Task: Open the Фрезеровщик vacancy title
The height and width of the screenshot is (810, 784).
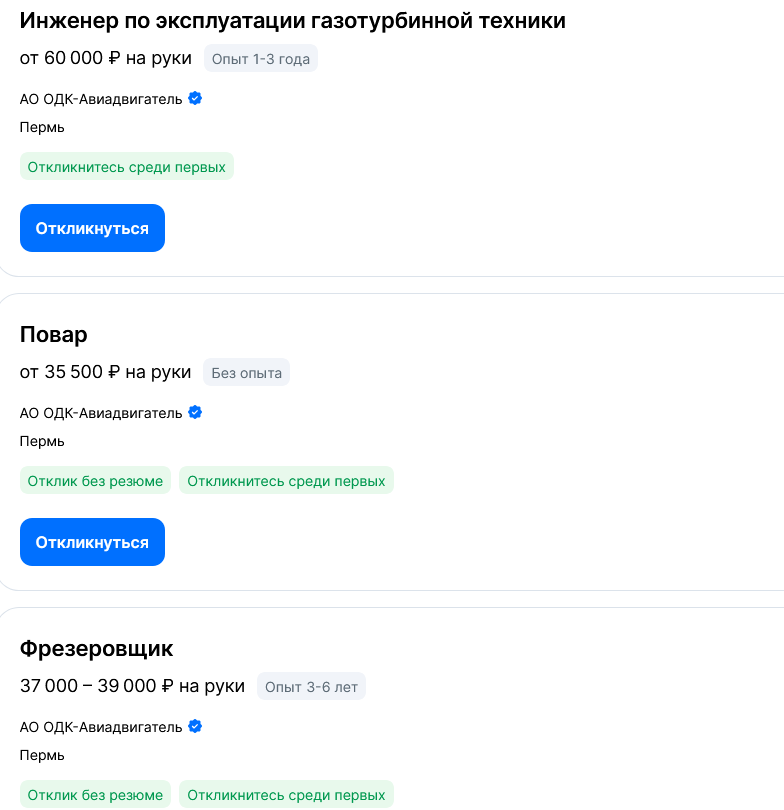Action: coord(97,649)
